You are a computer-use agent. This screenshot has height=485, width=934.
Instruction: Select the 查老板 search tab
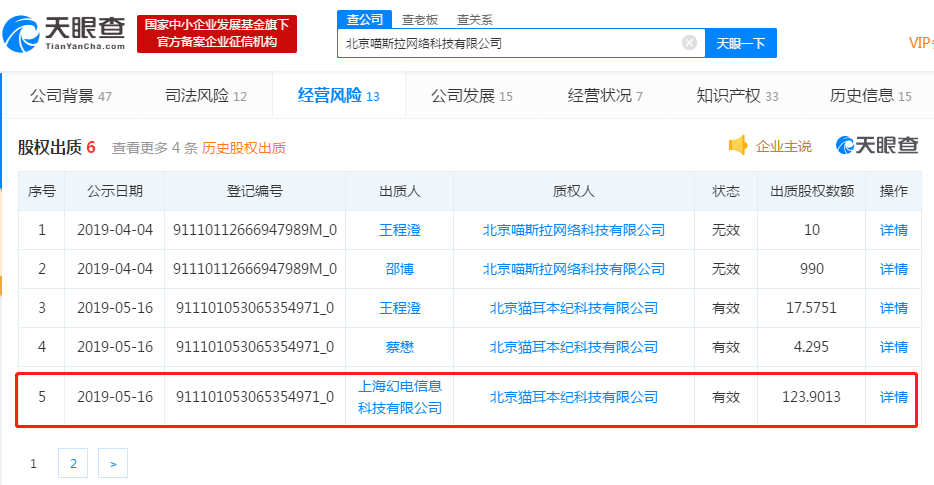419,20
